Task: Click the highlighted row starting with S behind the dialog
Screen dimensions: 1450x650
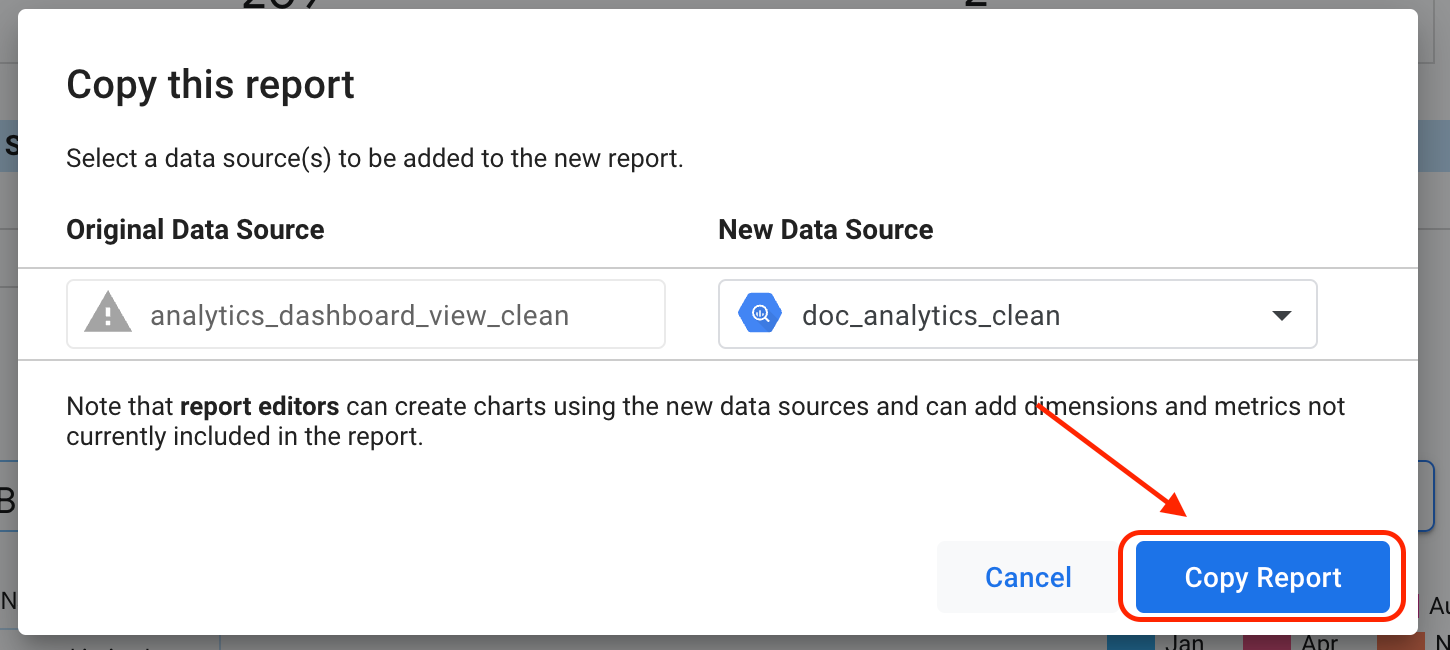Action: (x=9, y=145)
